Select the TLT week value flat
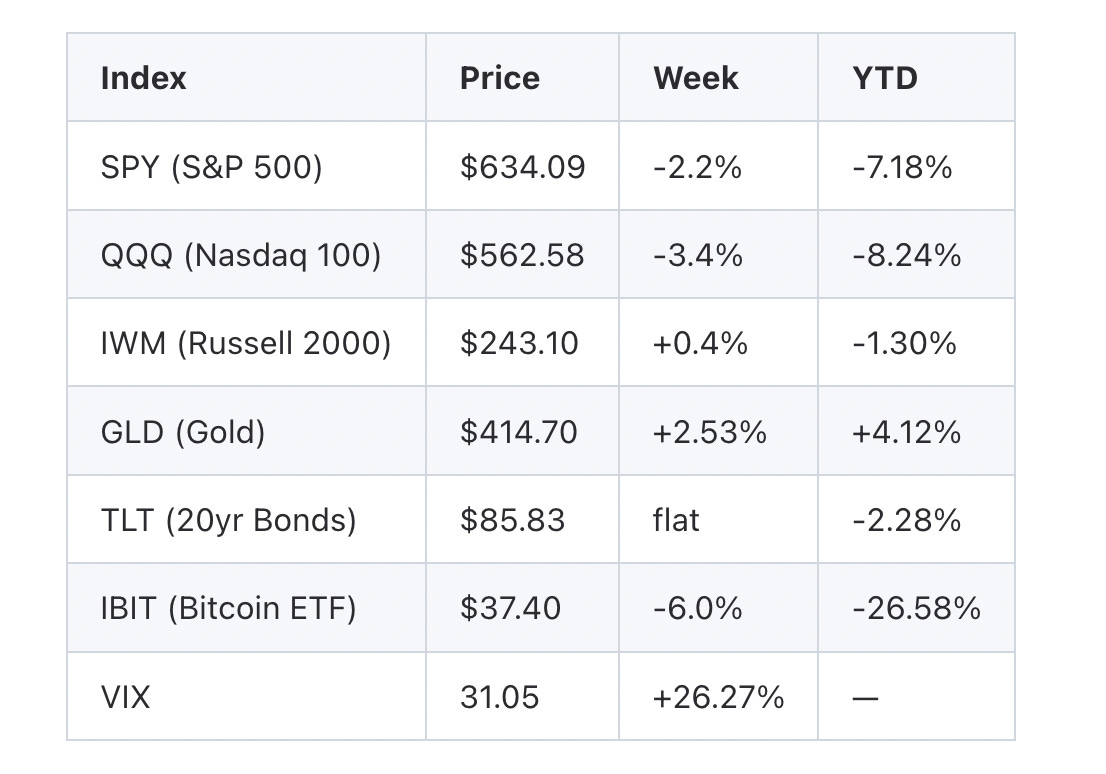The height and width of the screenshot is (774, 1106). click(x=676, y=520)
